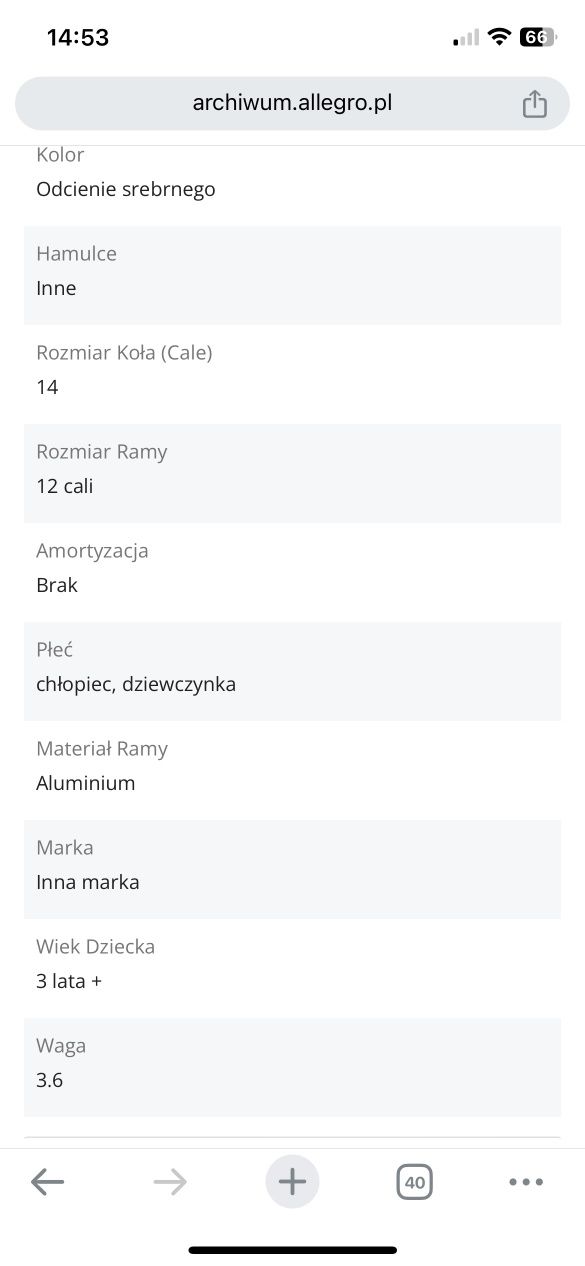Tap the Kolor value Odcienie srebrnego

tap(126, 189)
